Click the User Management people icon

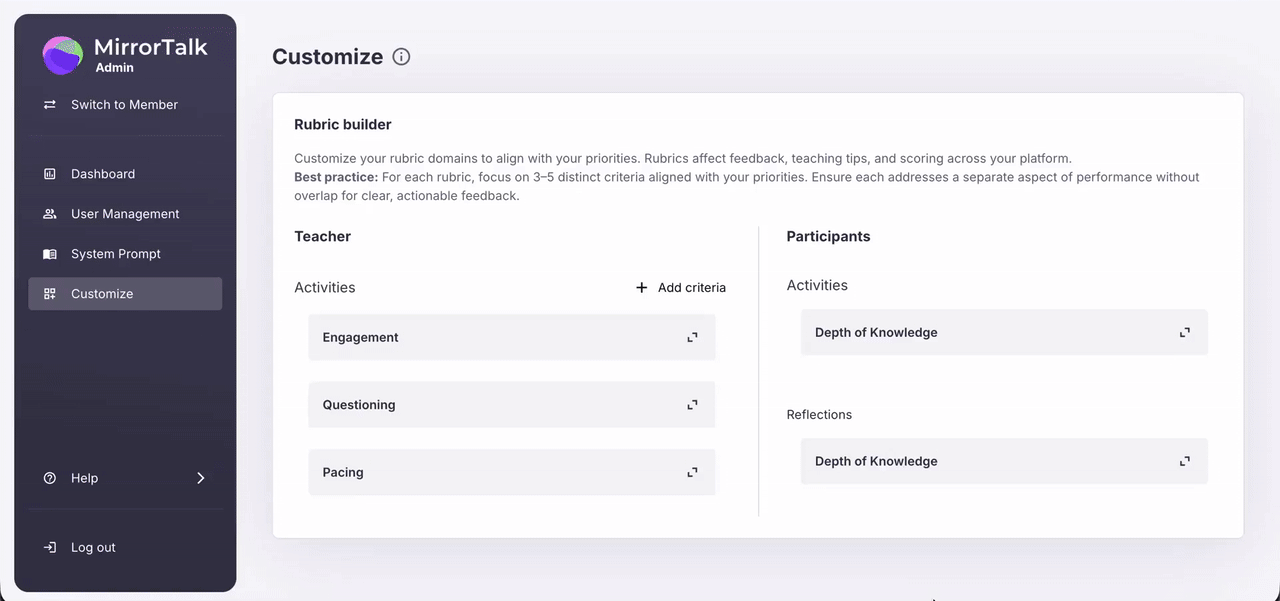click(49, 213)
